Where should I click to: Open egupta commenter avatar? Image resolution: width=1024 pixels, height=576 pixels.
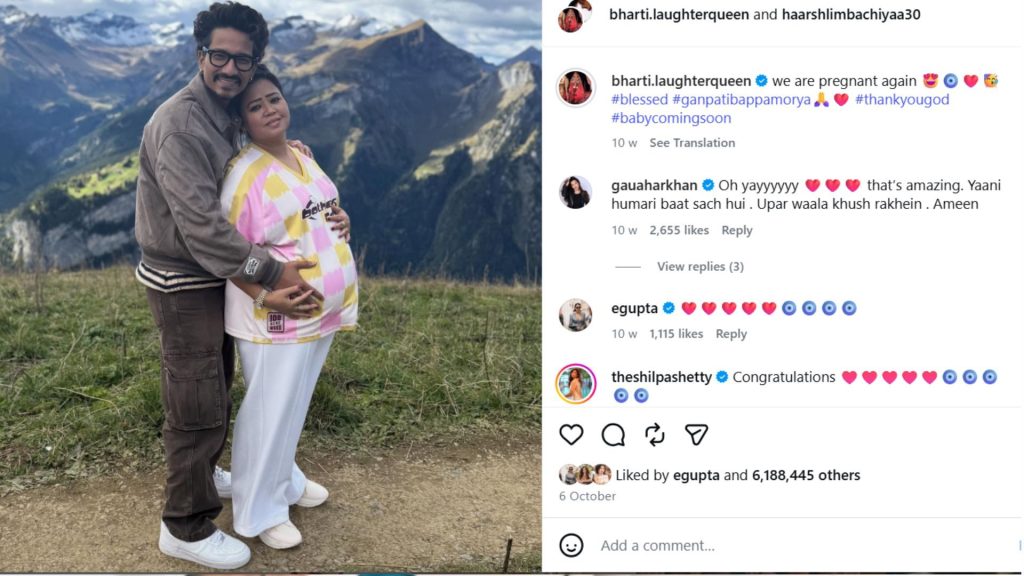coord(575,315)
